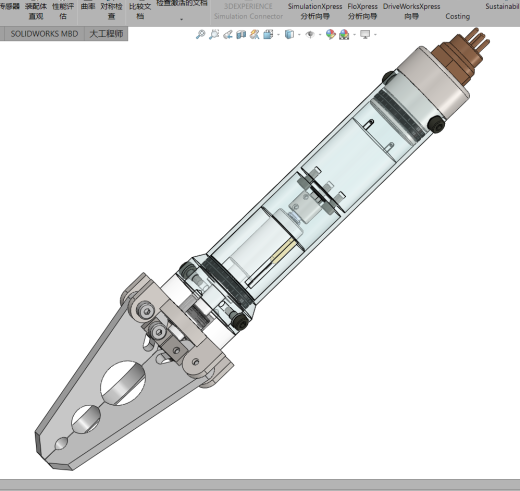Select the Zoom to Area tool
Image resolution: width=520 pixels, height=491 pixels.
tap(214, 34)
